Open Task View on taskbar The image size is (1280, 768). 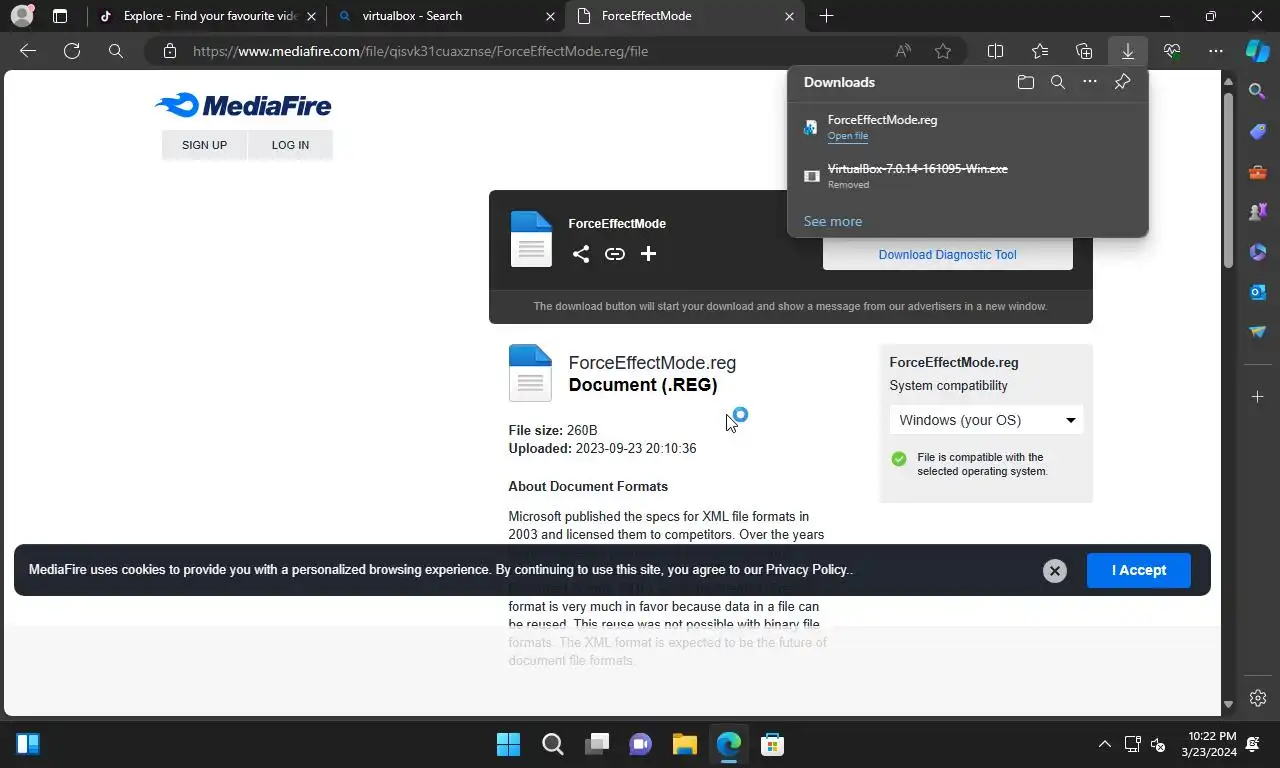(x=597, y=744)
